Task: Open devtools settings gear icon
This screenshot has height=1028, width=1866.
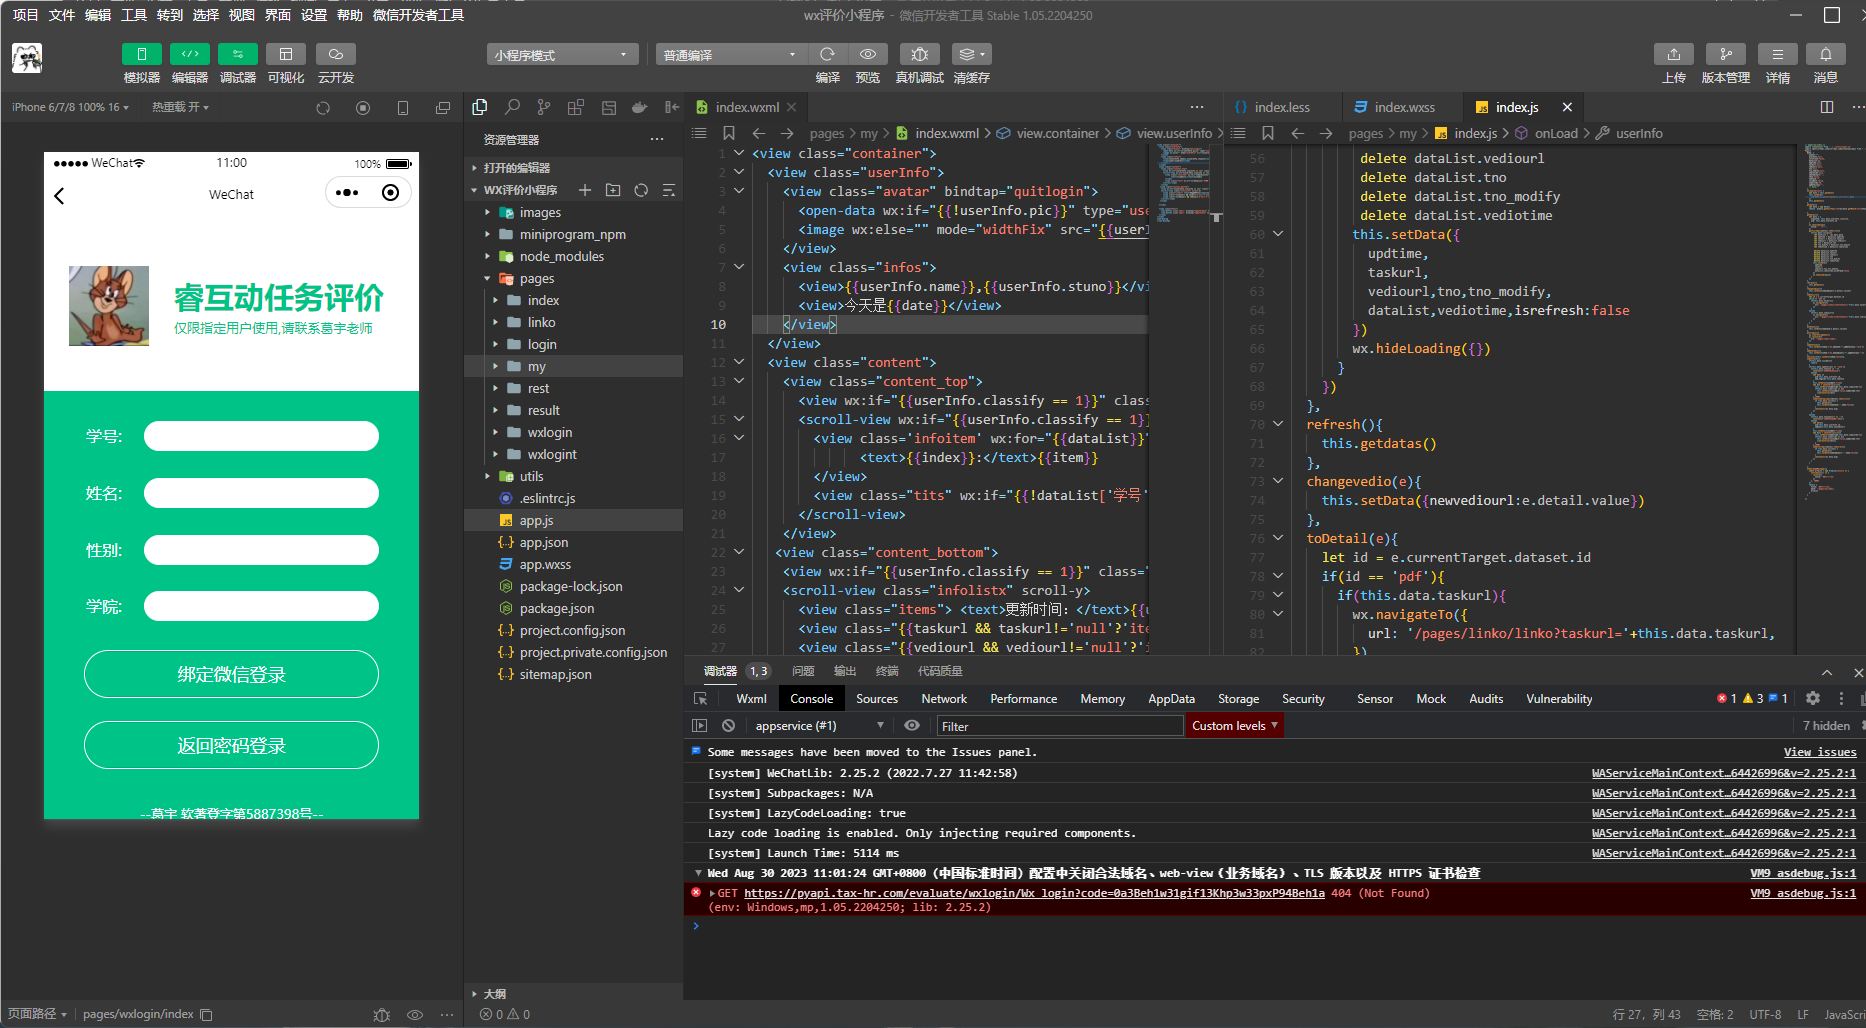Action: pyautogui.click(x=1813, y=699)
